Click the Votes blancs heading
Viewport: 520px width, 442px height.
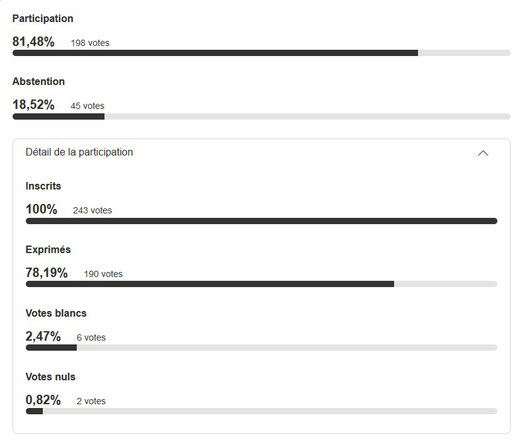(56, 313)
